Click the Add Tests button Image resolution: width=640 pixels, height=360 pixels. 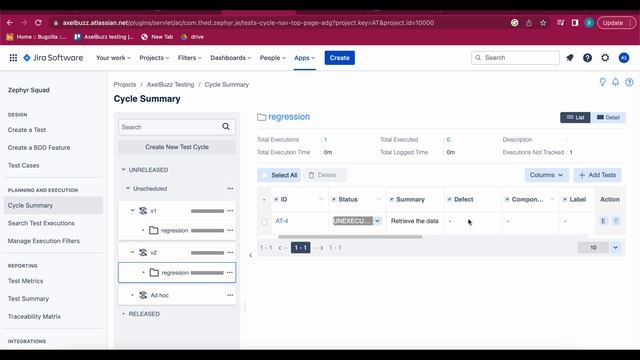click(x=598, y=175)
